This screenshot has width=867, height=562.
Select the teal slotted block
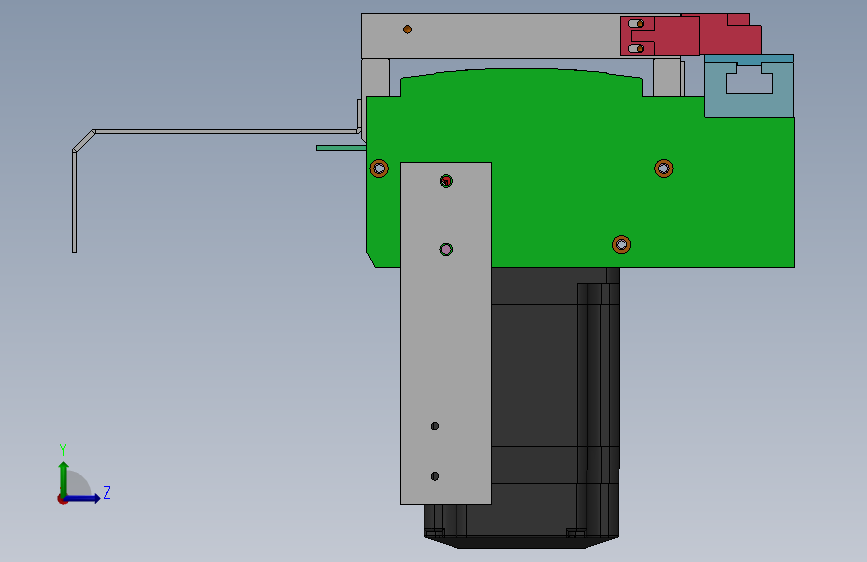coord(749,86)
